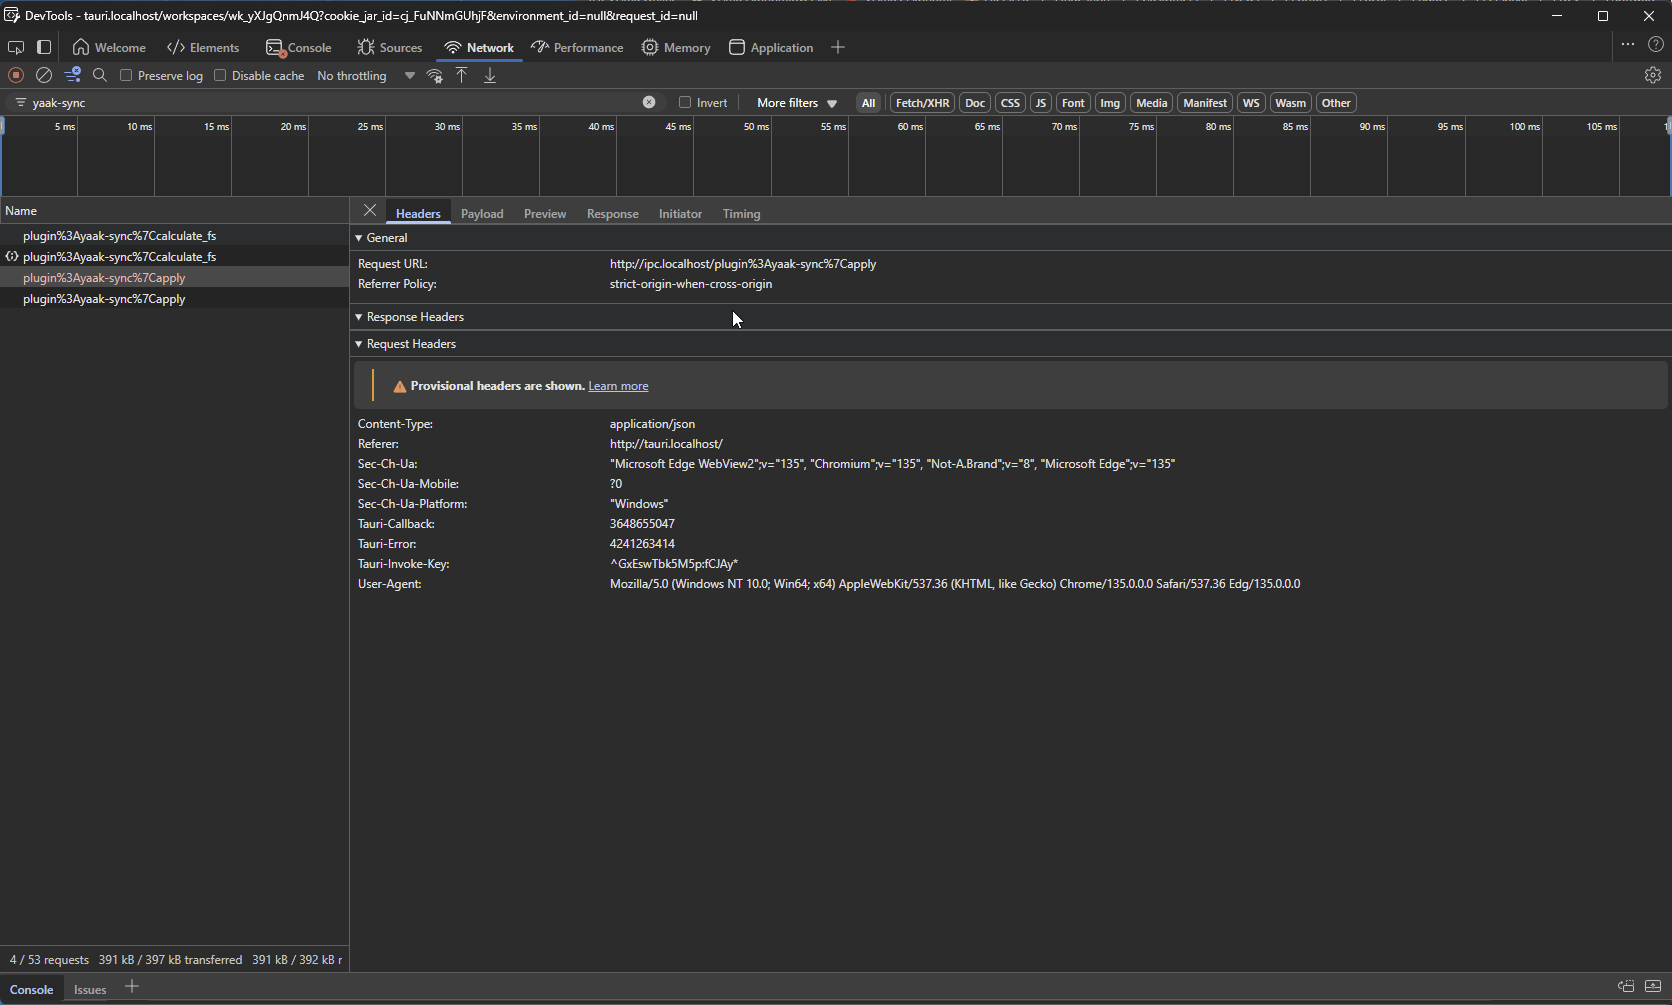Clear the yaak-sync filter text

[x=649, y=102]
